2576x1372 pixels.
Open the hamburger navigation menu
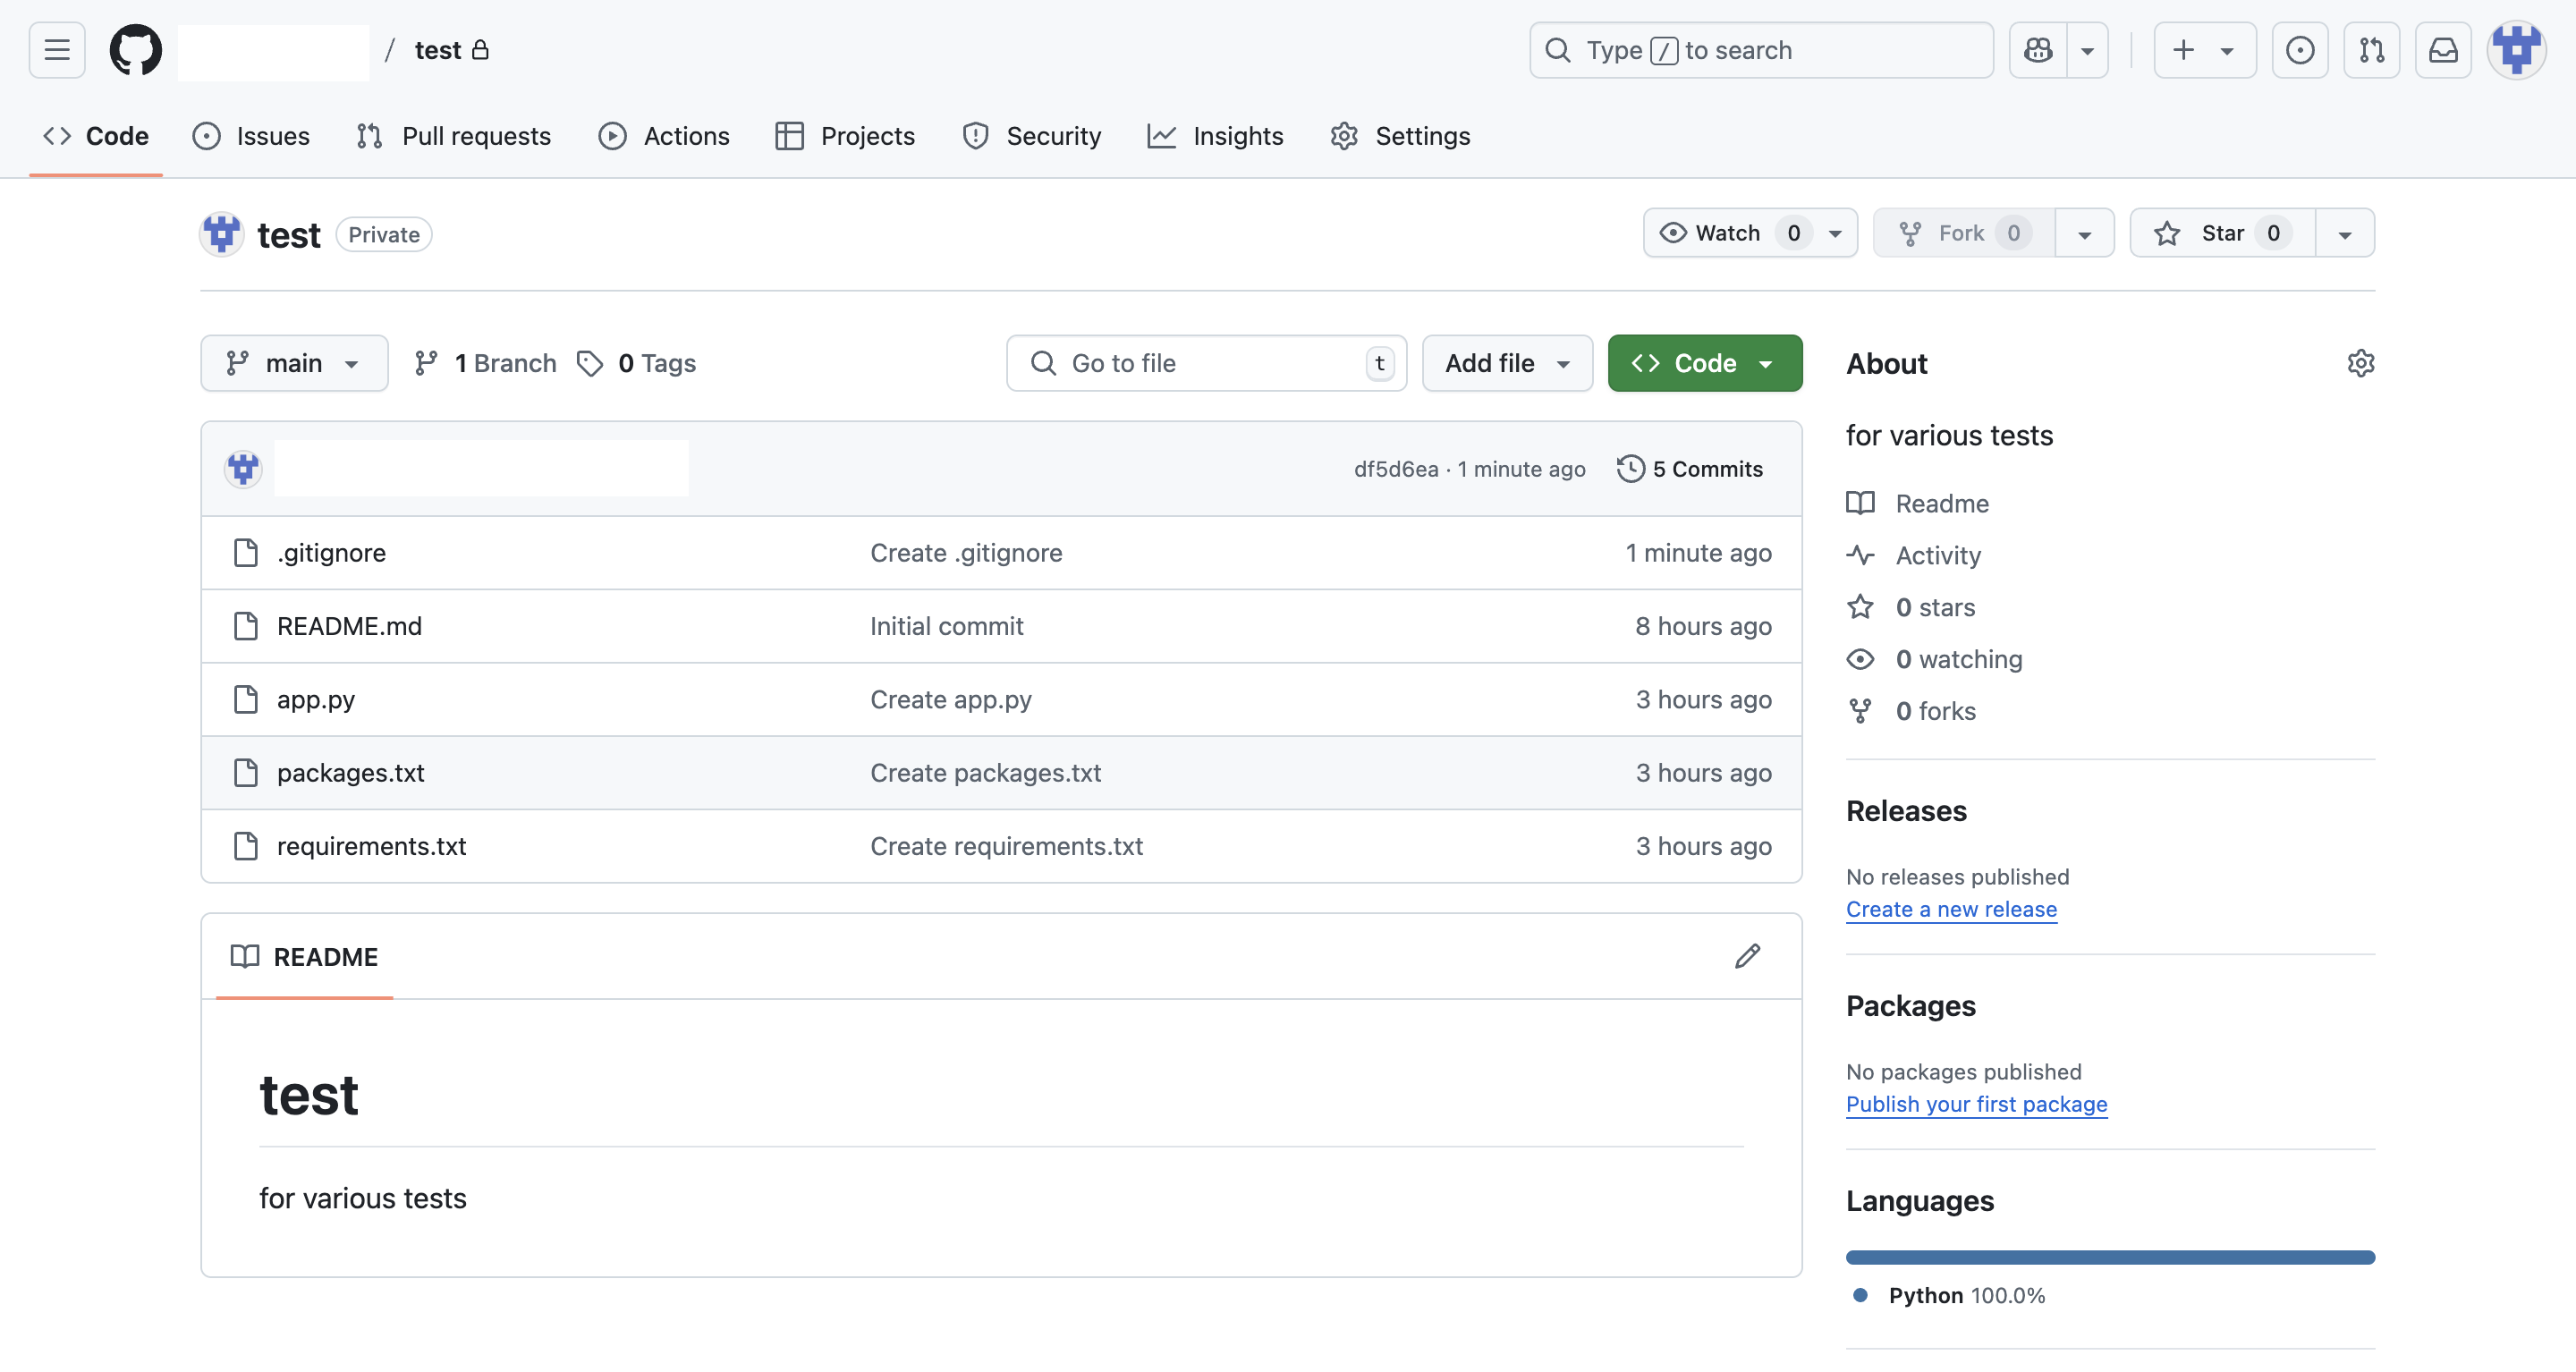[56, 49]
